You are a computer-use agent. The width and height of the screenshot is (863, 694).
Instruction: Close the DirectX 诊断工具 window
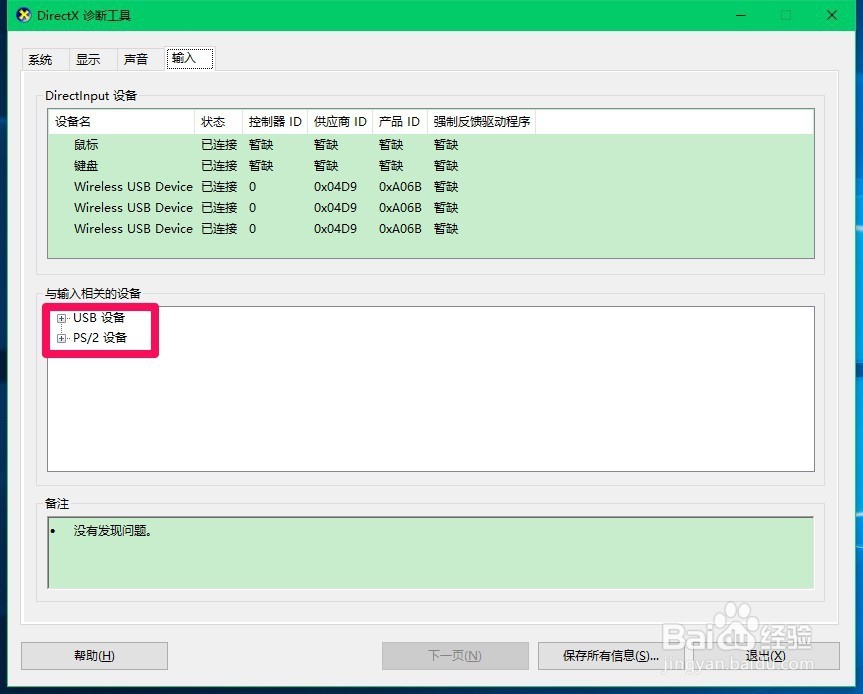click(x=832, y=15)
